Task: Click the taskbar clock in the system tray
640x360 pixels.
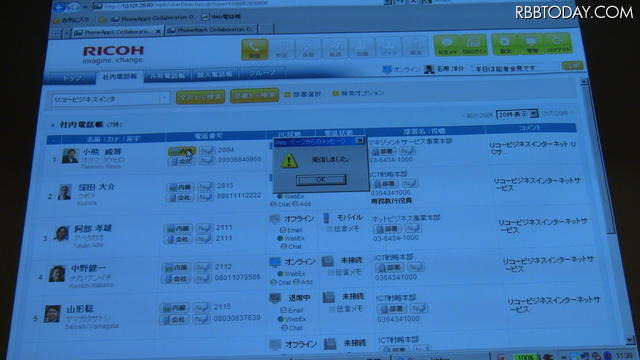Action: point(624,356)
